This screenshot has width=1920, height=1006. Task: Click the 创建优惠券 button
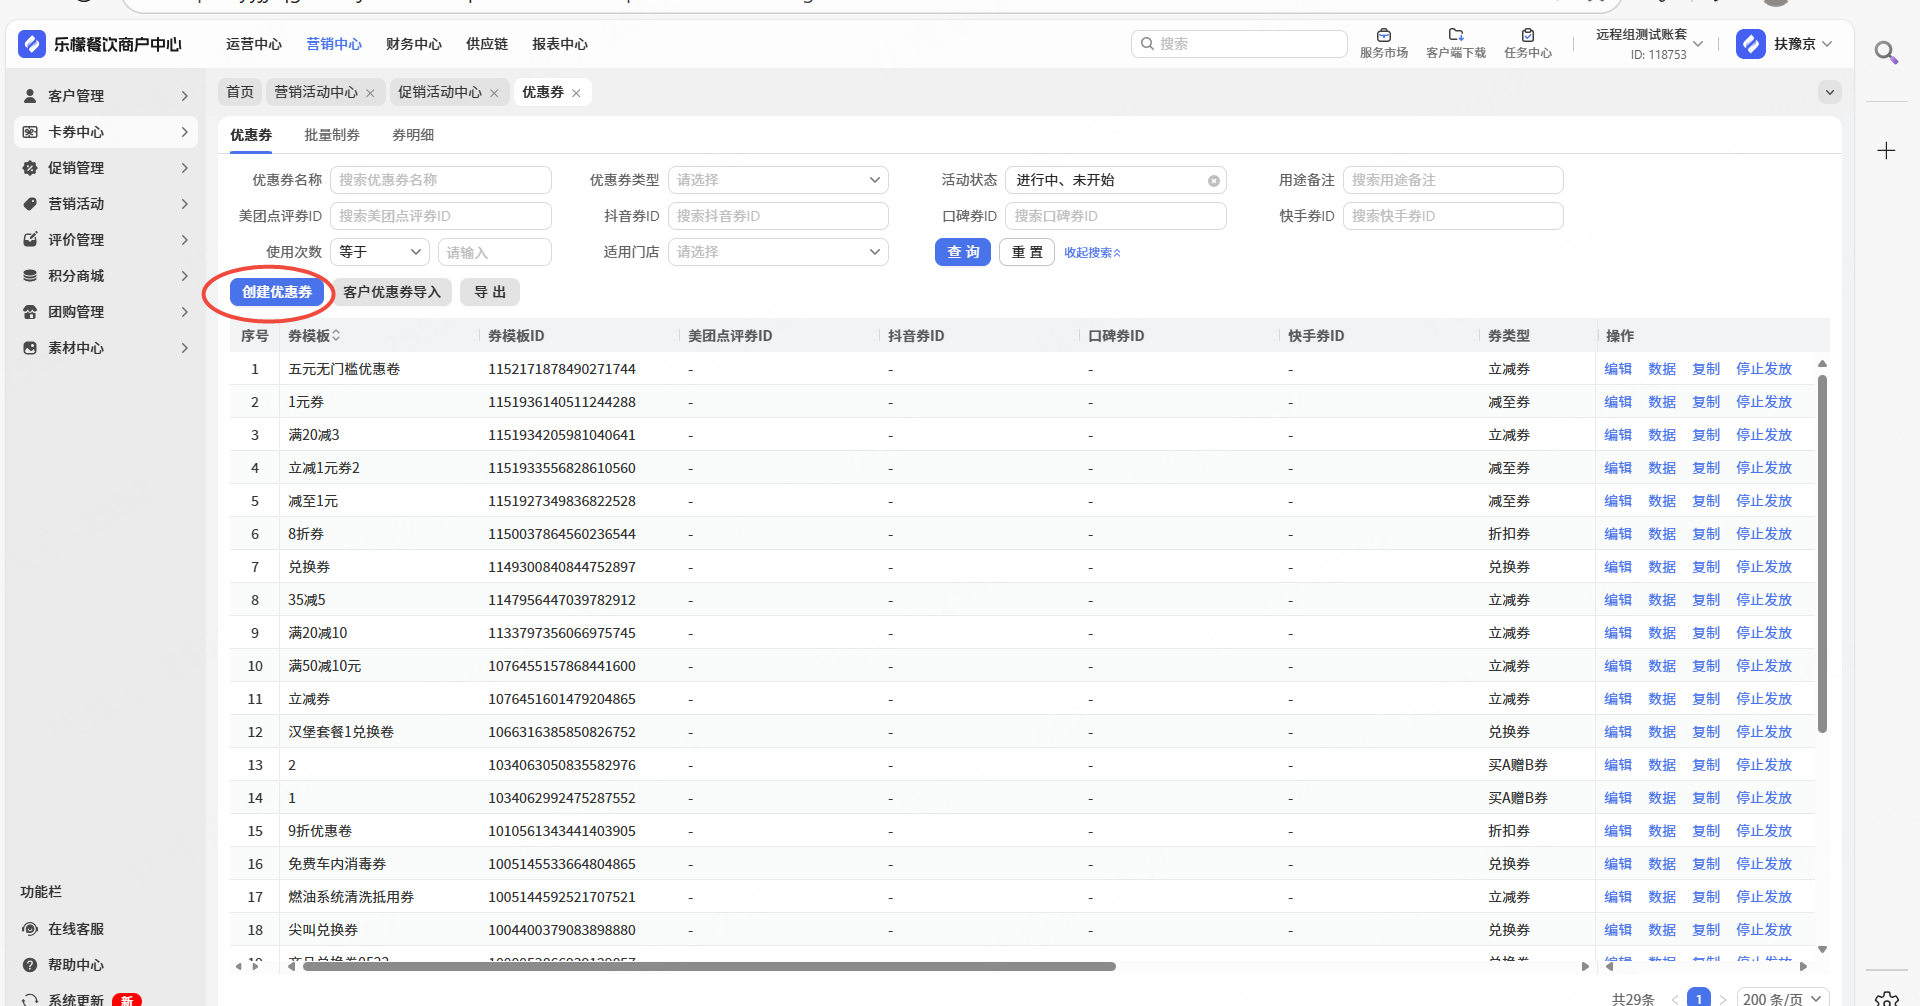click(x=277, y=292)
